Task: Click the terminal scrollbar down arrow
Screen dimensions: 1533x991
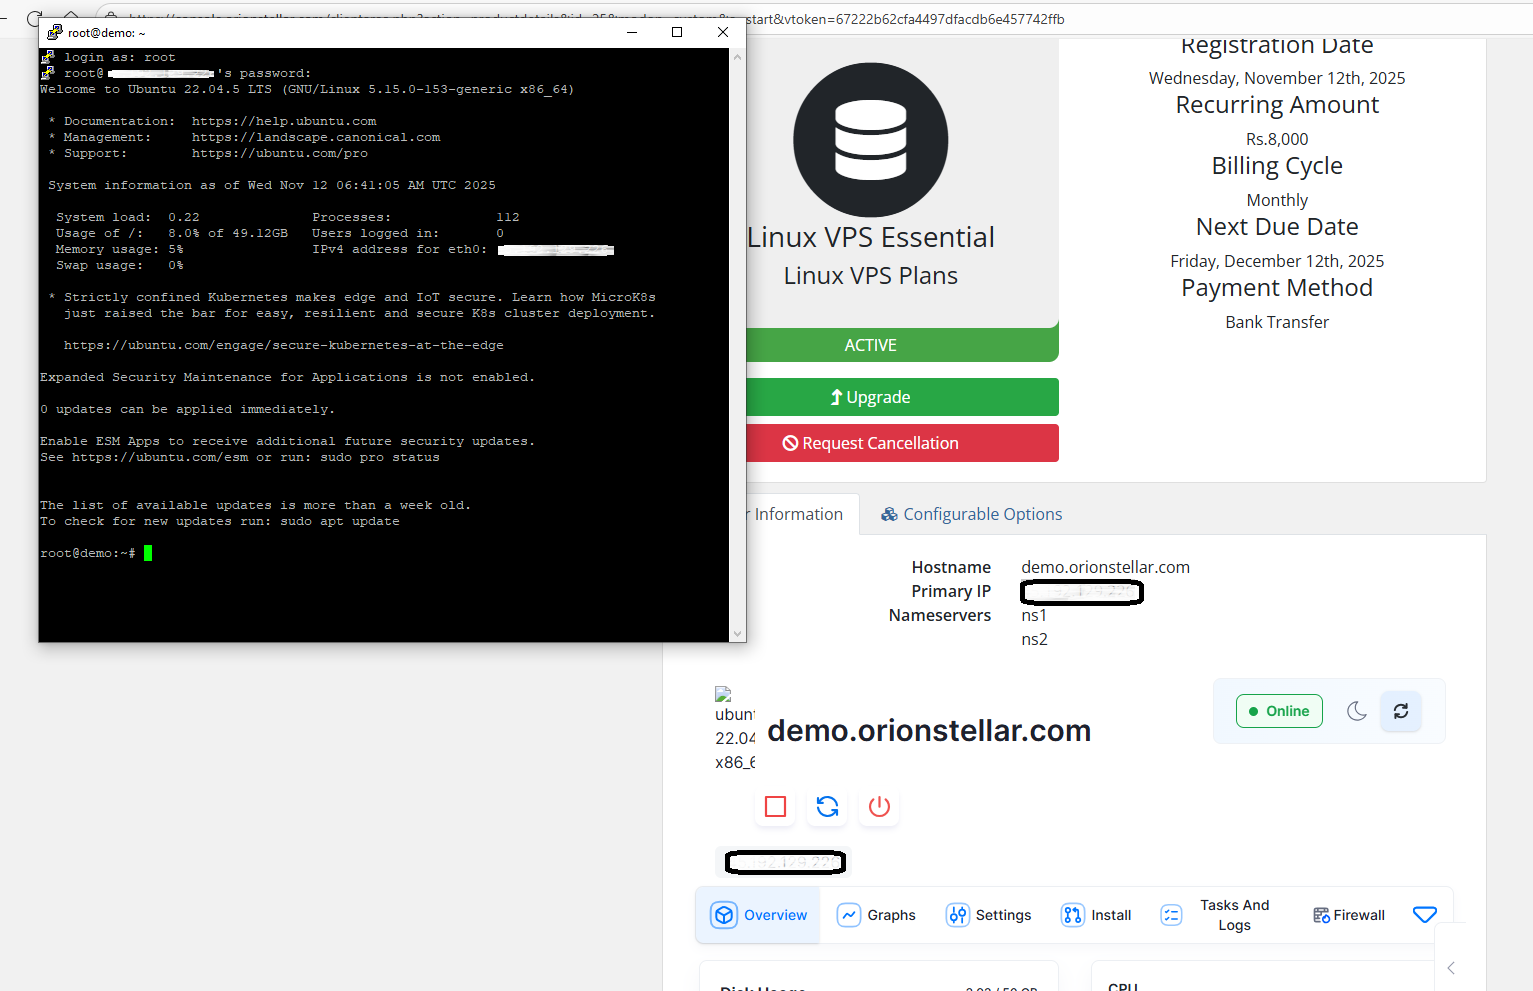Action: [x=737, y=634]
